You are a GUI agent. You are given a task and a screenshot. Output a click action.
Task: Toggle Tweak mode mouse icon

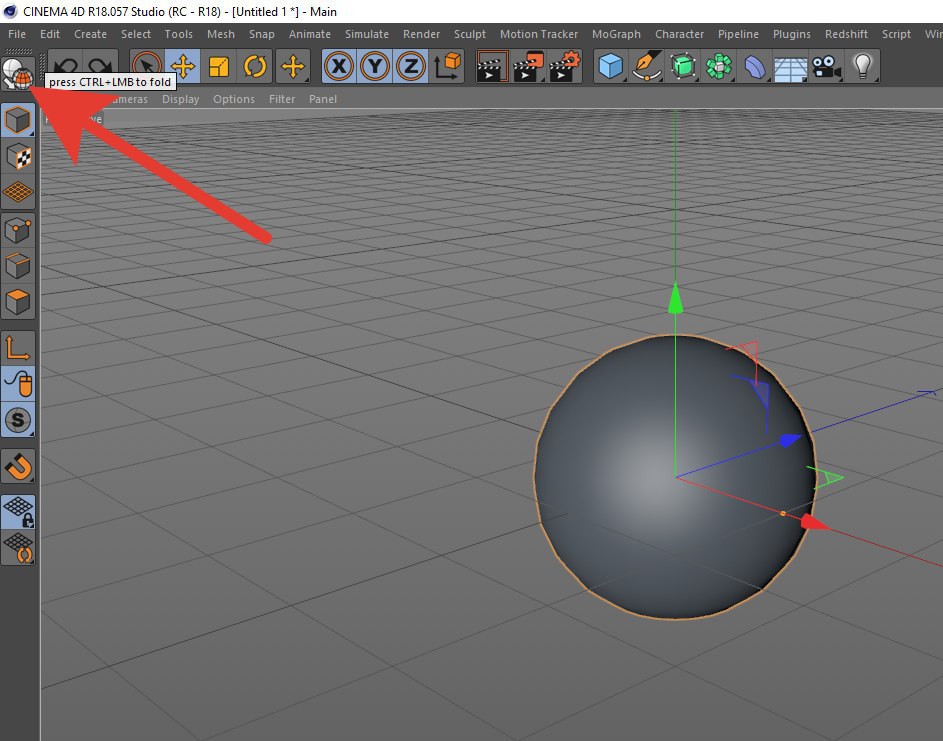(x=18, y=384)
